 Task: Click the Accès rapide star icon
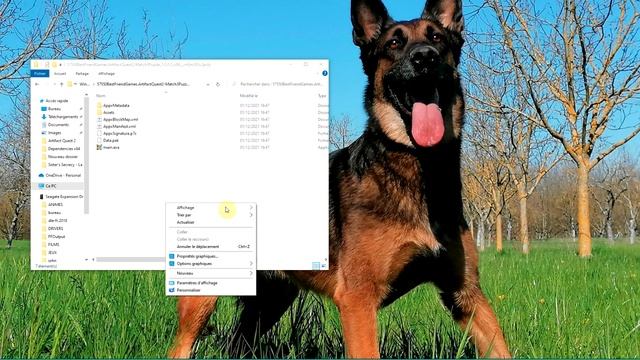[41, 100]
